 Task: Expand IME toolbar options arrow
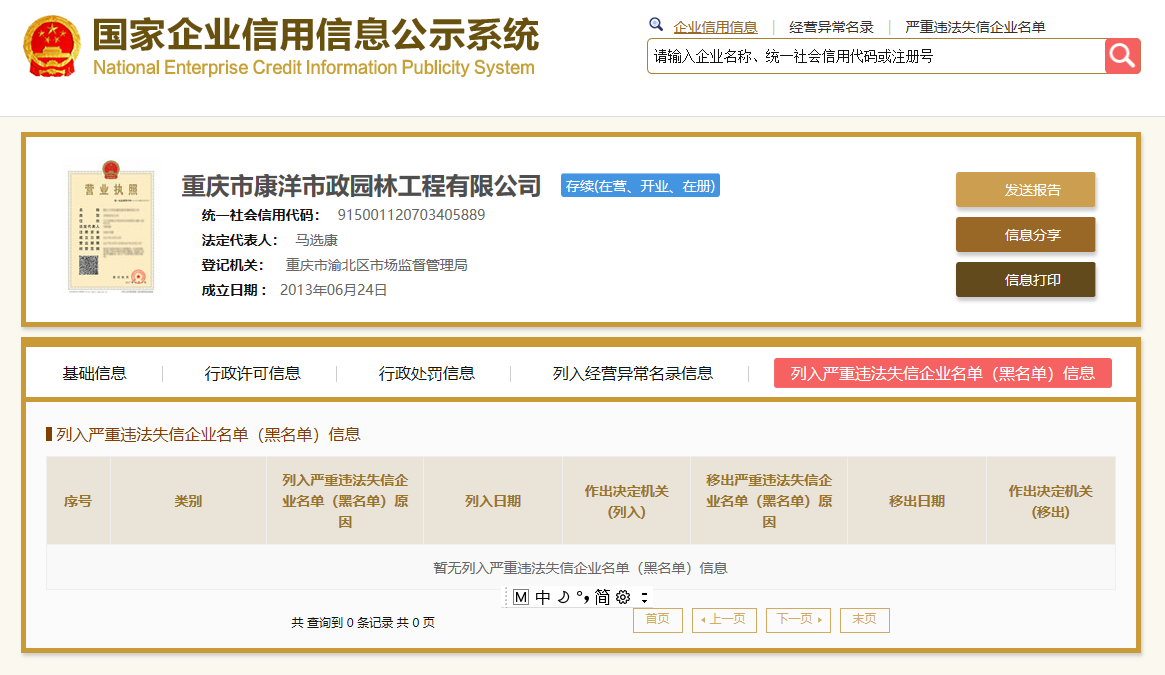point(644,597)
